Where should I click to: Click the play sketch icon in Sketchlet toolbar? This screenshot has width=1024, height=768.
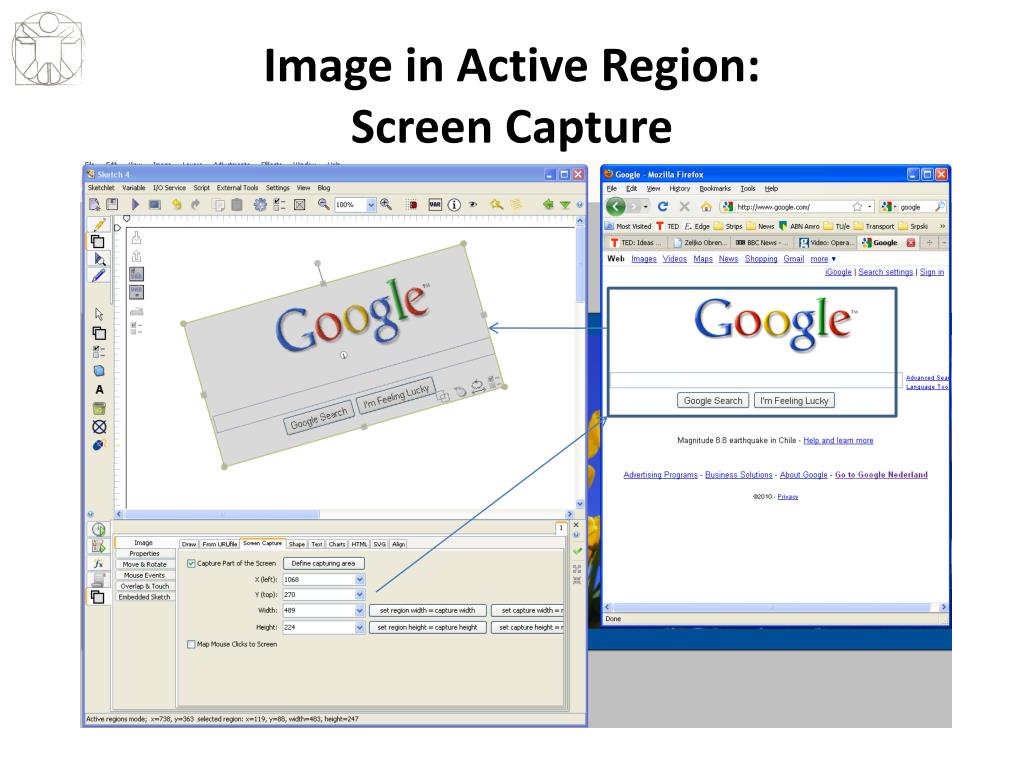tap(135, 205)
